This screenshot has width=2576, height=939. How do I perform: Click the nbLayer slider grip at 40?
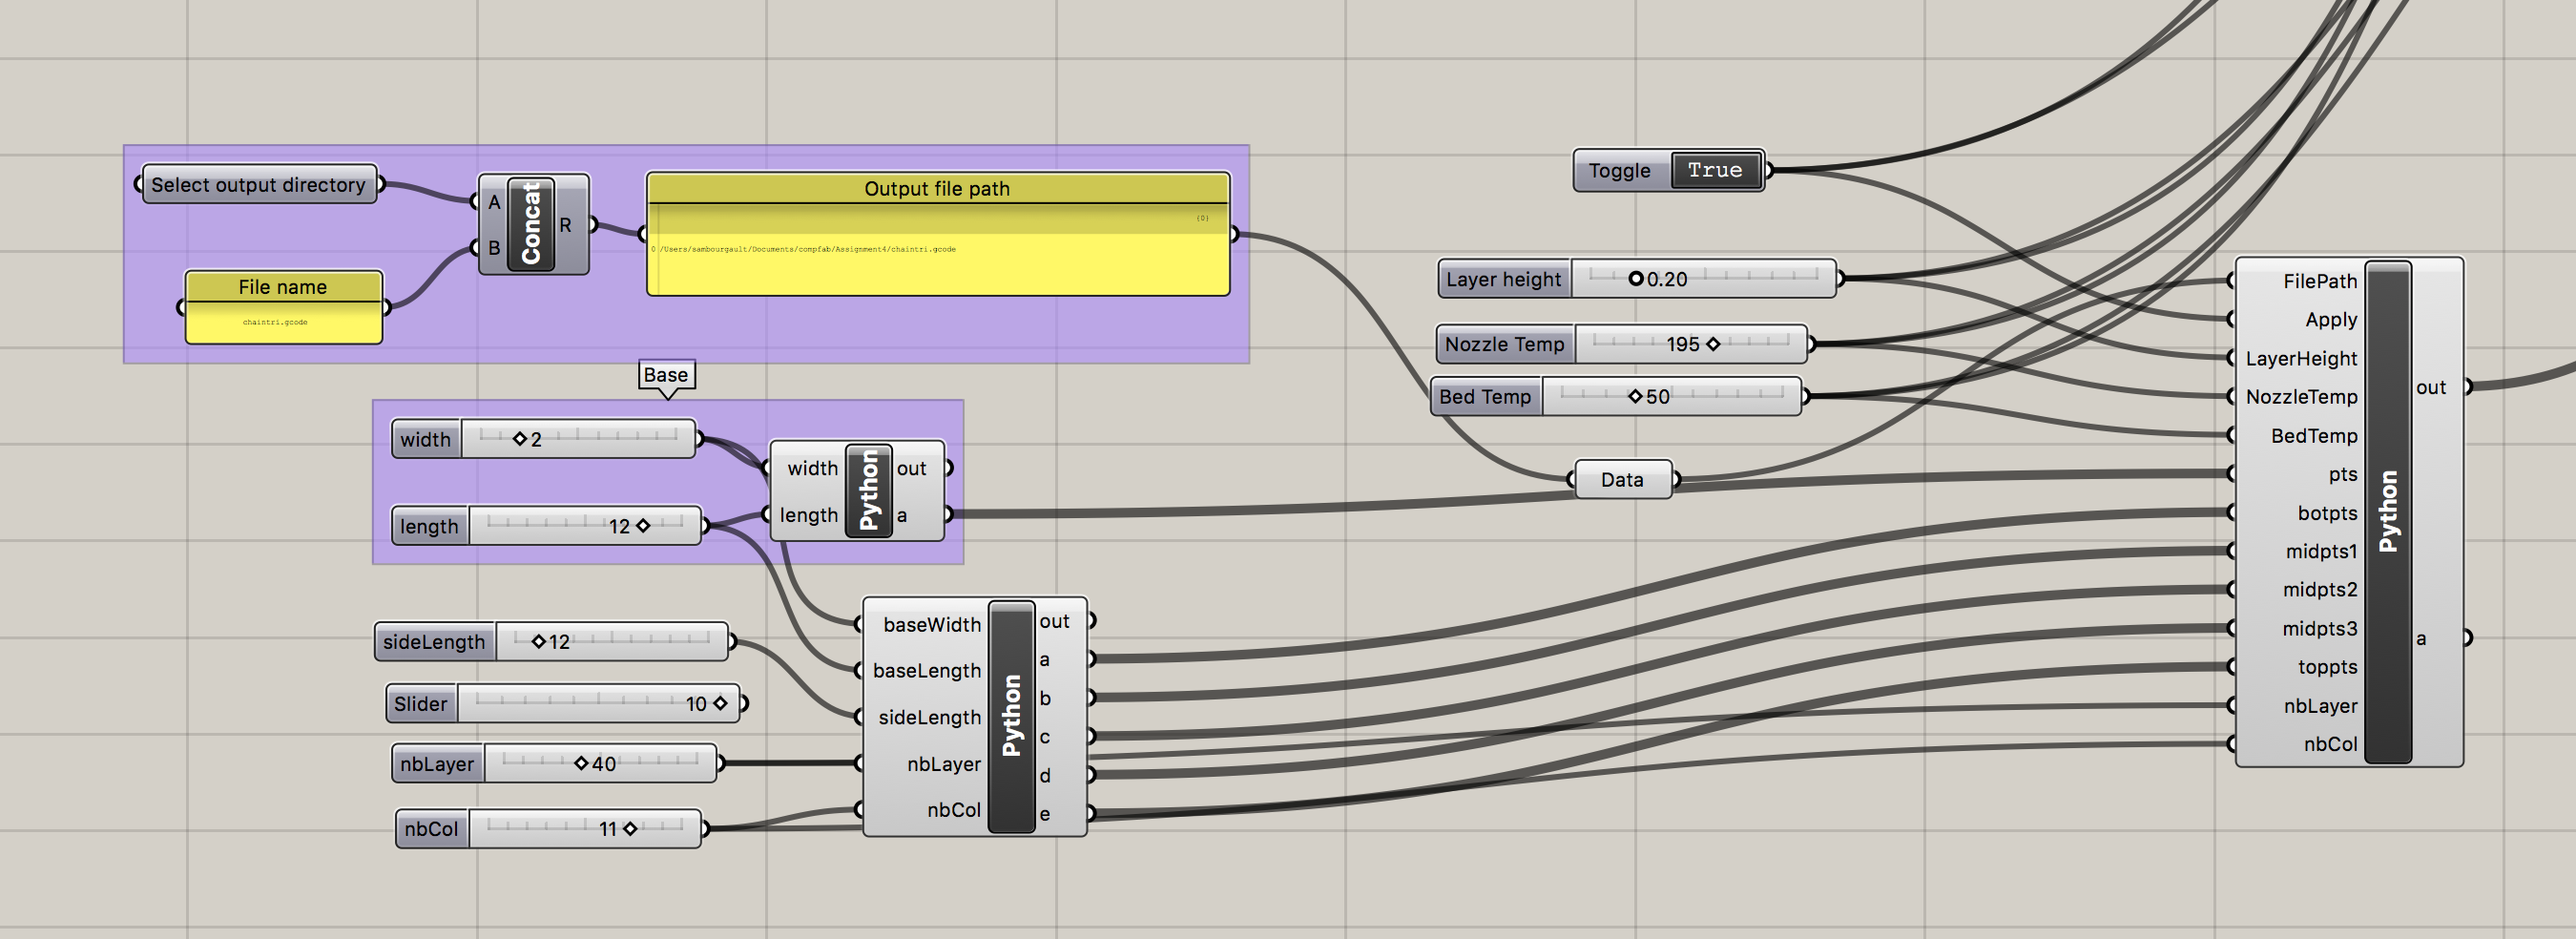click(581, 763)
